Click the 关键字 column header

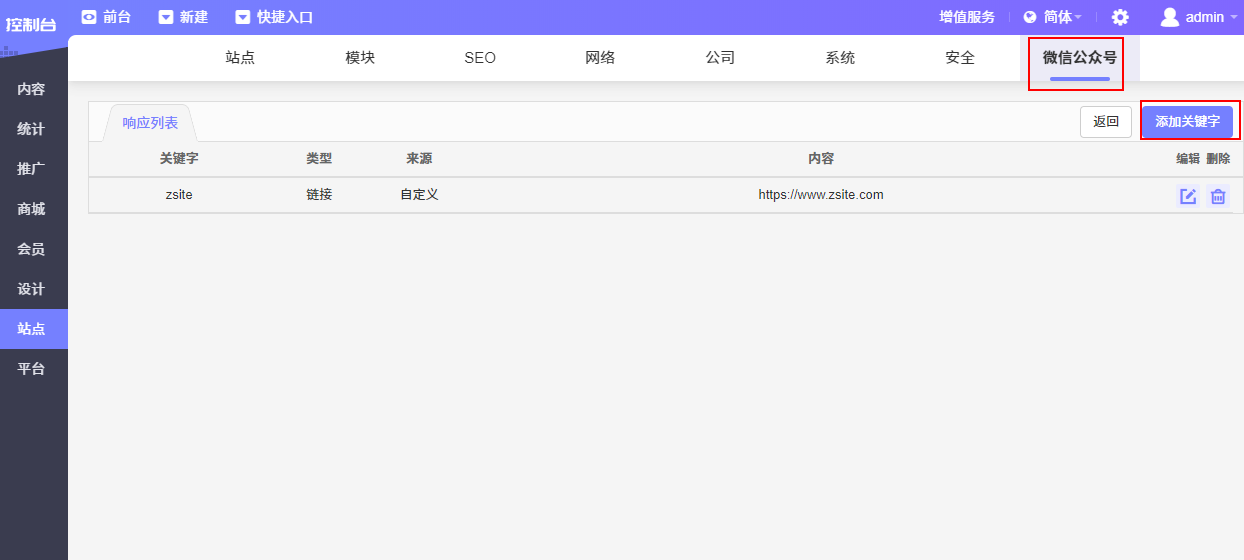tap(179, 159)
